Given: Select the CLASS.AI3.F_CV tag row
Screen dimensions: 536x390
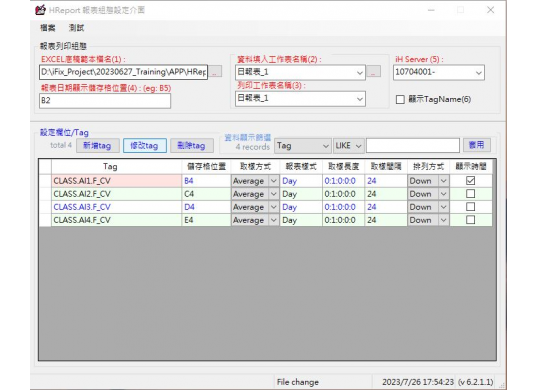Looking at the screenshot, I should 117,207.
